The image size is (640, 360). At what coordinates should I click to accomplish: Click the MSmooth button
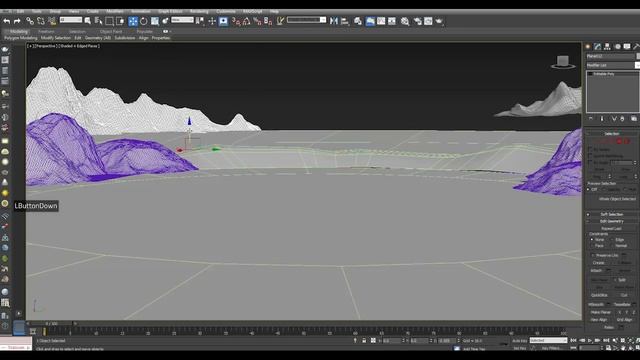point(596,304)
